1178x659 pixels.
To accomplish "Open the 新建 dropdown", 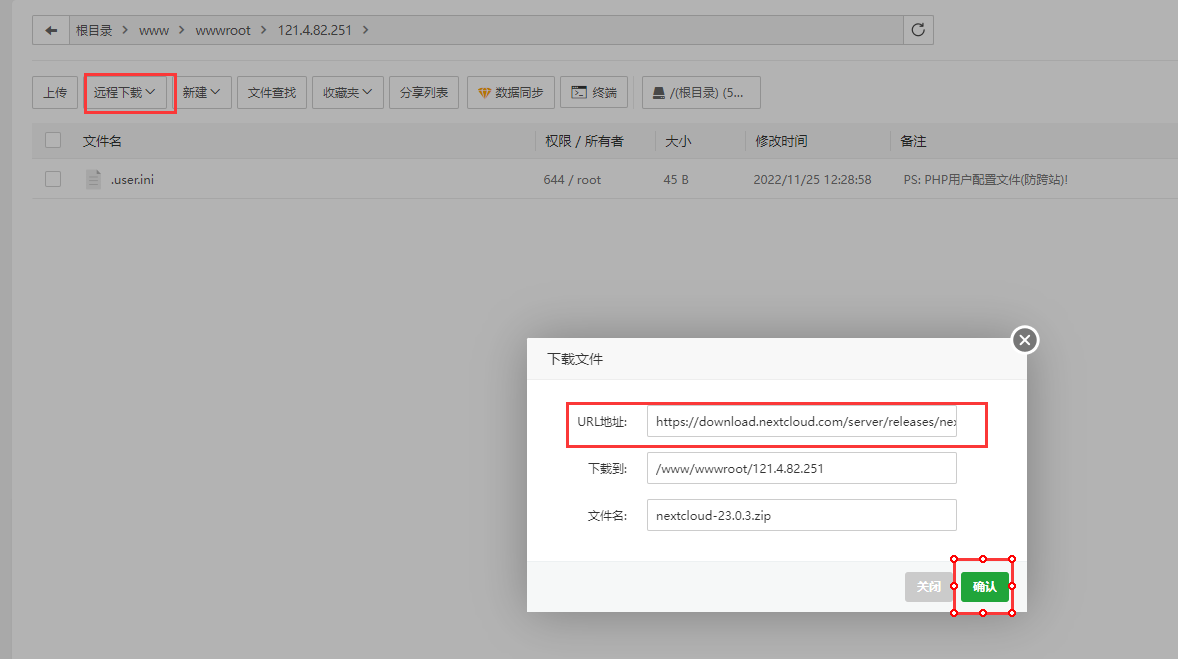I will click(201, 92).
